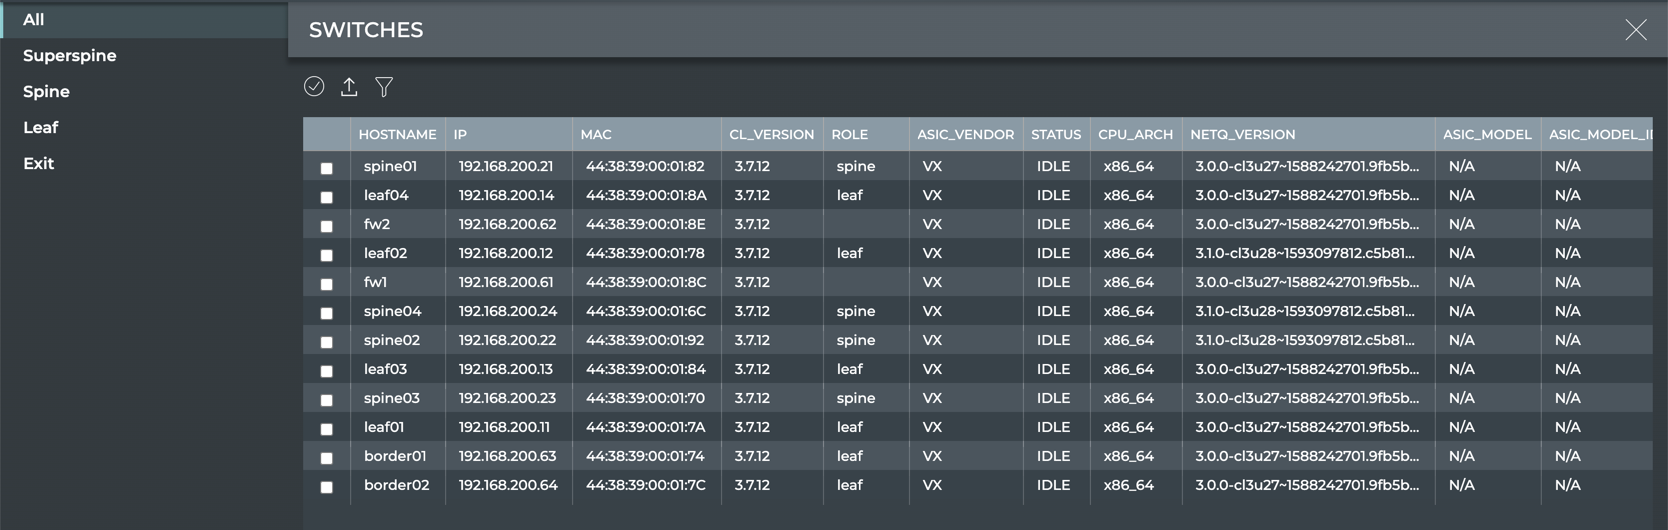Click the export upload icon
The width and height of the screenshot is (1668, 530).
click(x=349, y=87)
